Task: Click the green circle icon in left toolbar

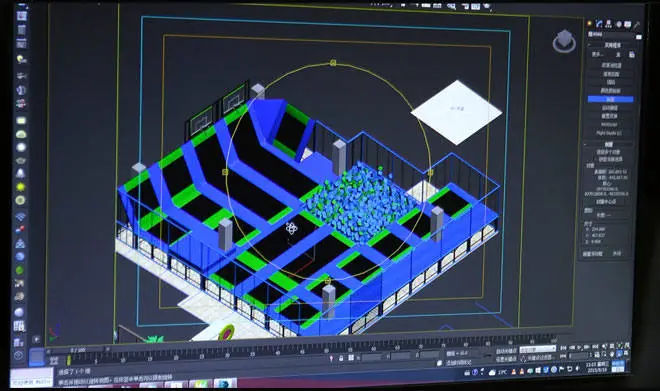Action: click(19, 270)
